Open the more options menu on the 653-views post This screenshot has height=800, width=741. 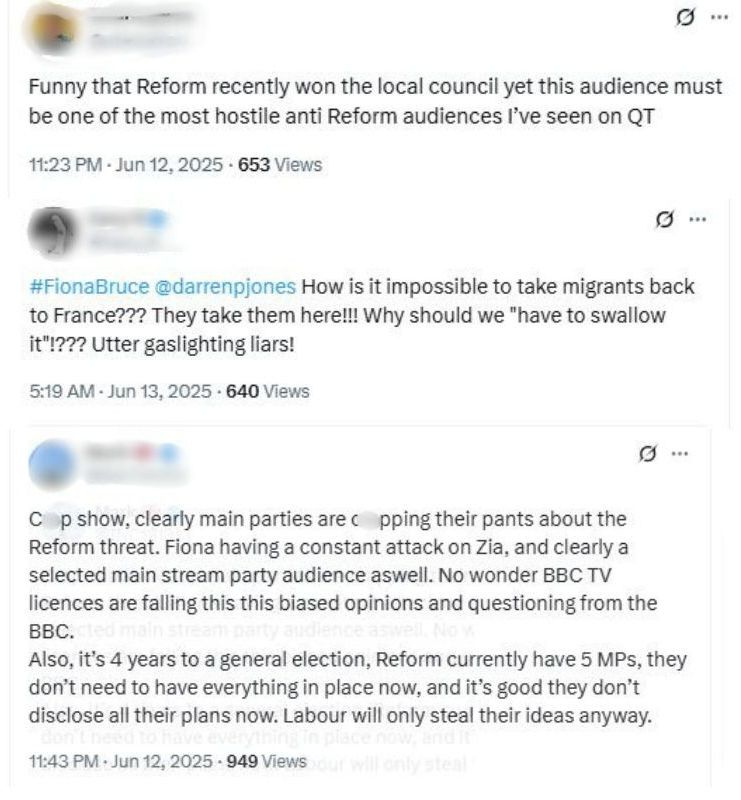[x=717, y=19]
